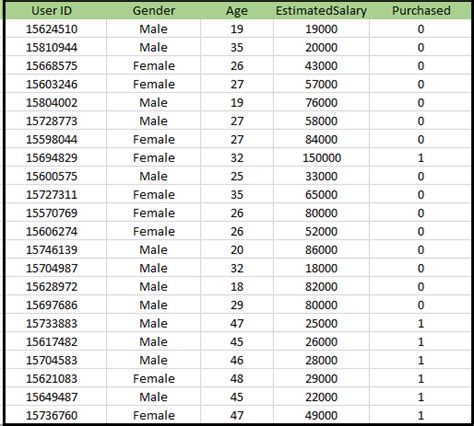Select the EstimatedSalary header cell
The width and height of the screenshot is (474, 426).
pos(321,11)
